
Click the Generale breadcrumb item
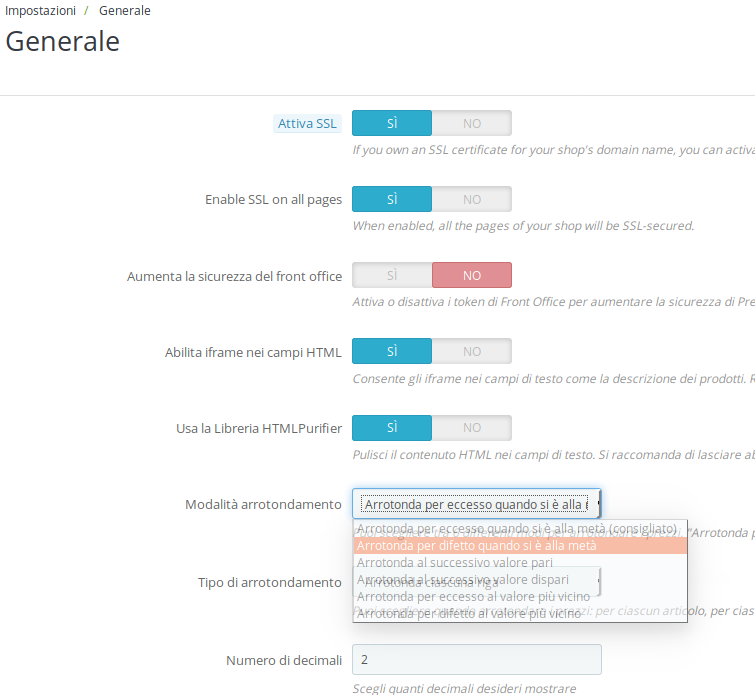pyautogui.click(x=125, y=11)
